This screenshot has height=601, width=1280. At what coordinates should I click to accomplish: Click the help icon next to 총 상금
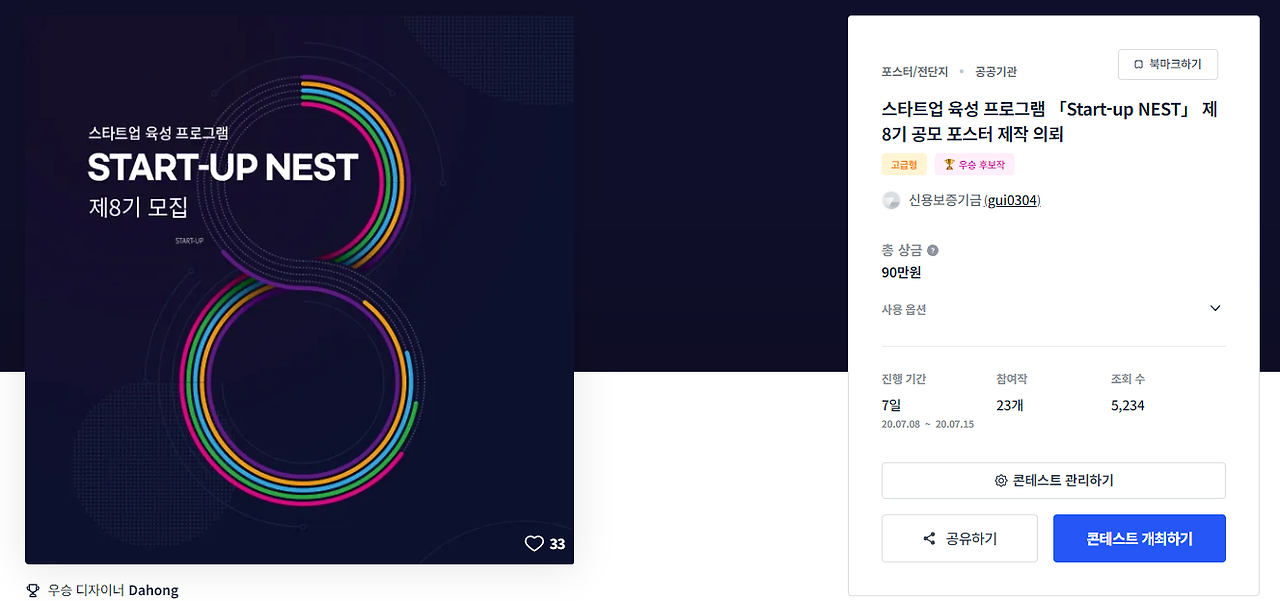[x=933, y=250]
